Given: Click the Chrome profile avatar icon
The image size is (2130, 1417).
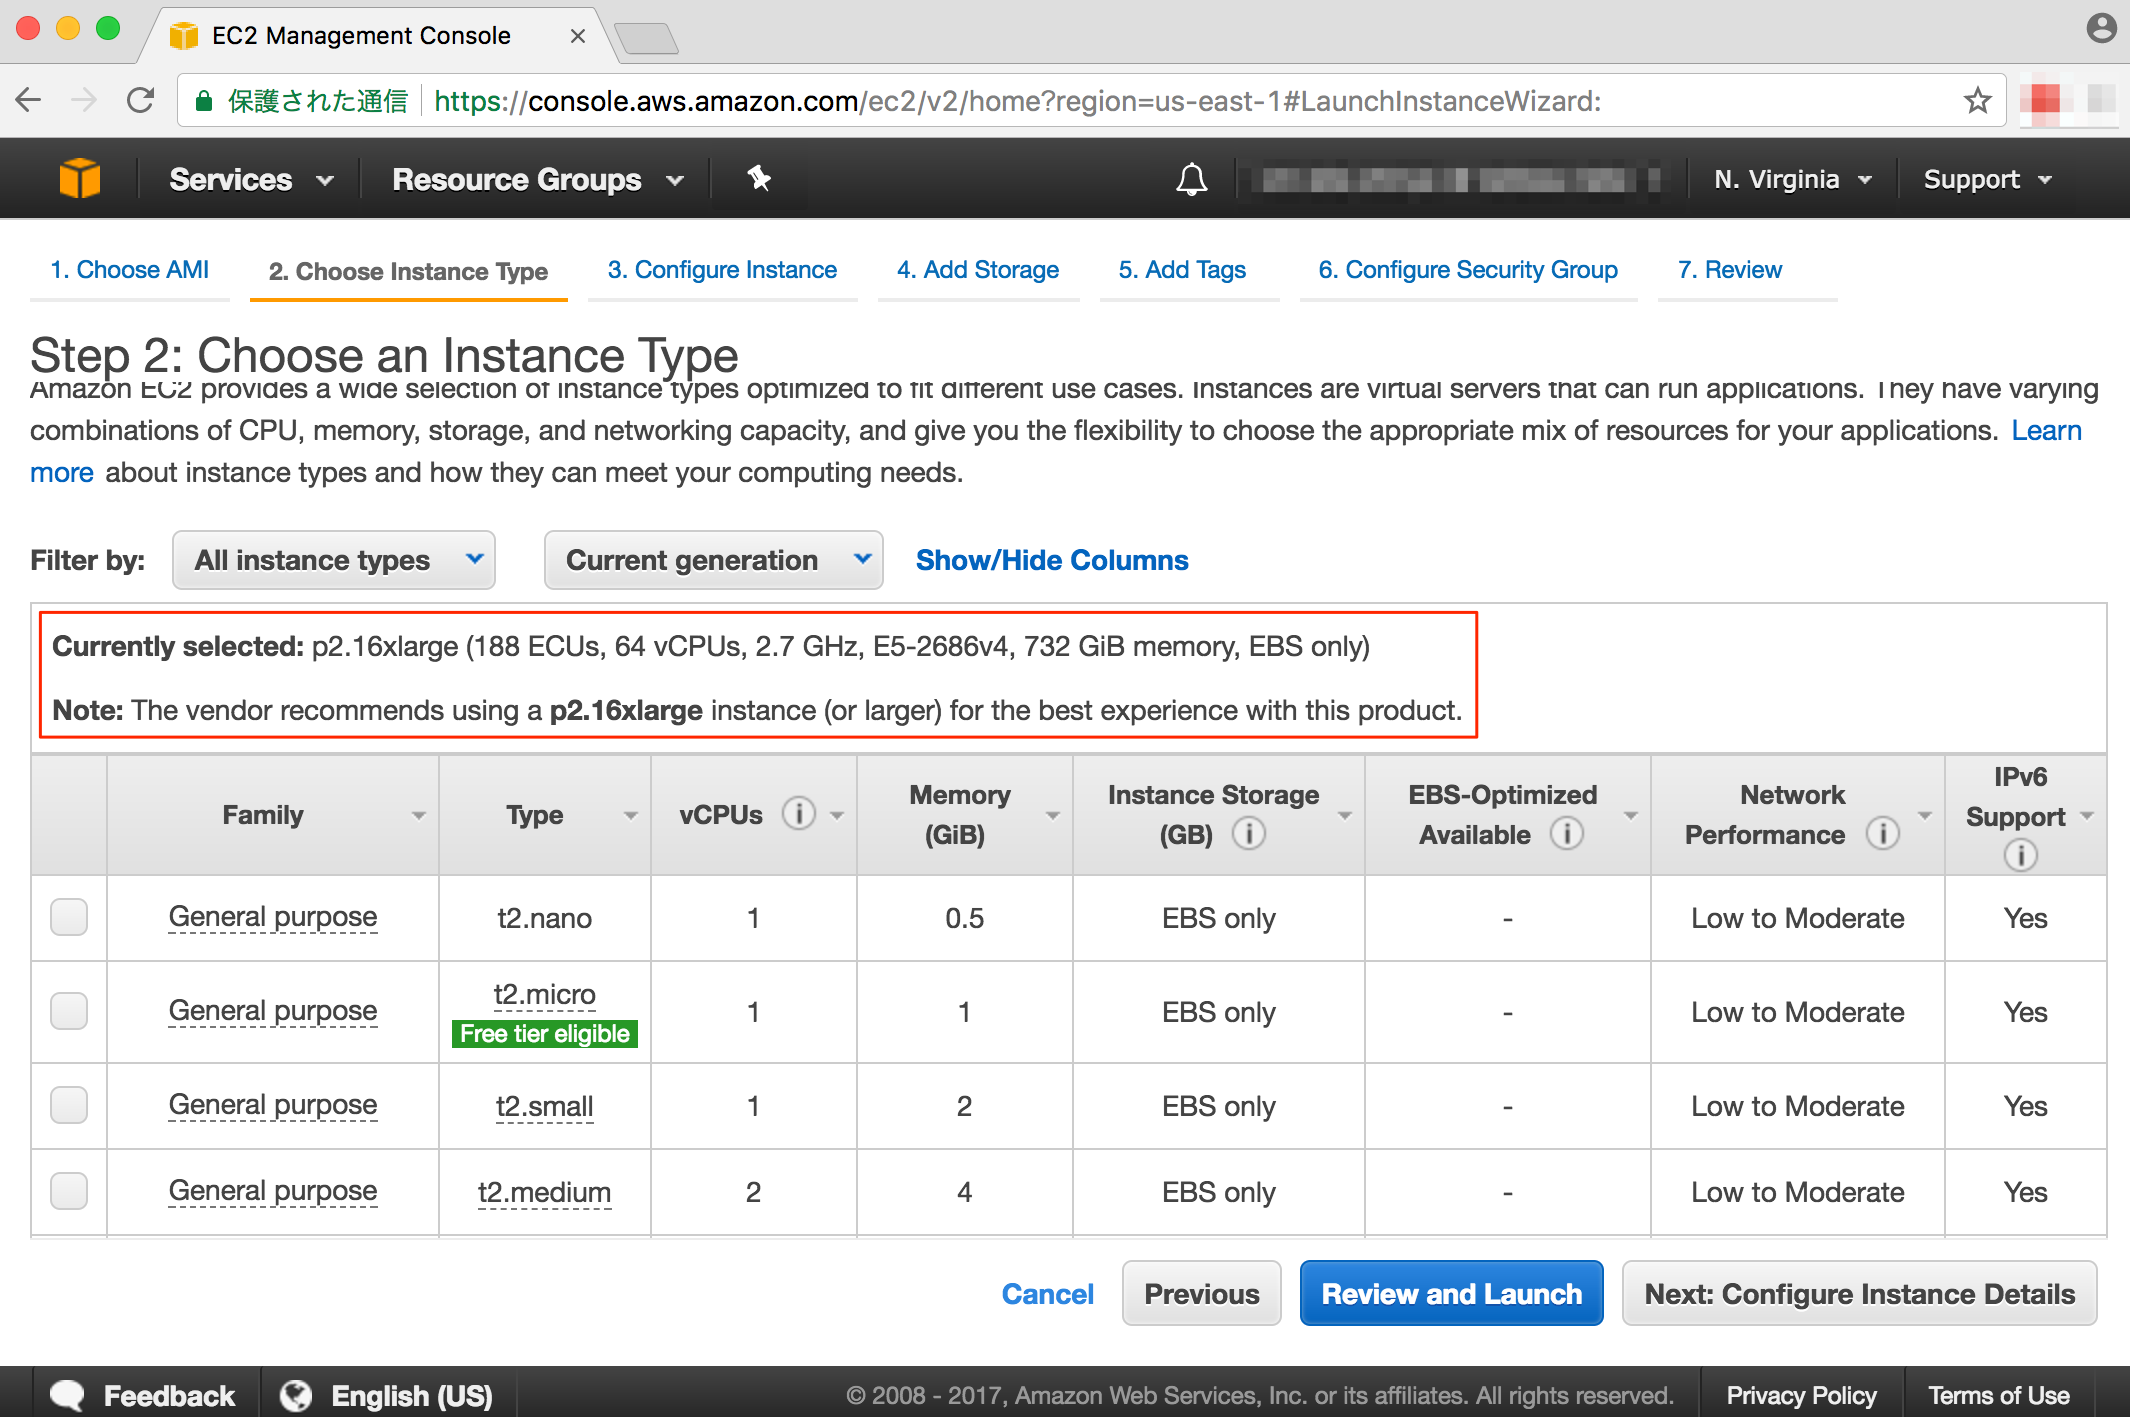Looking at the screenshot, I should coord(2101,28).
